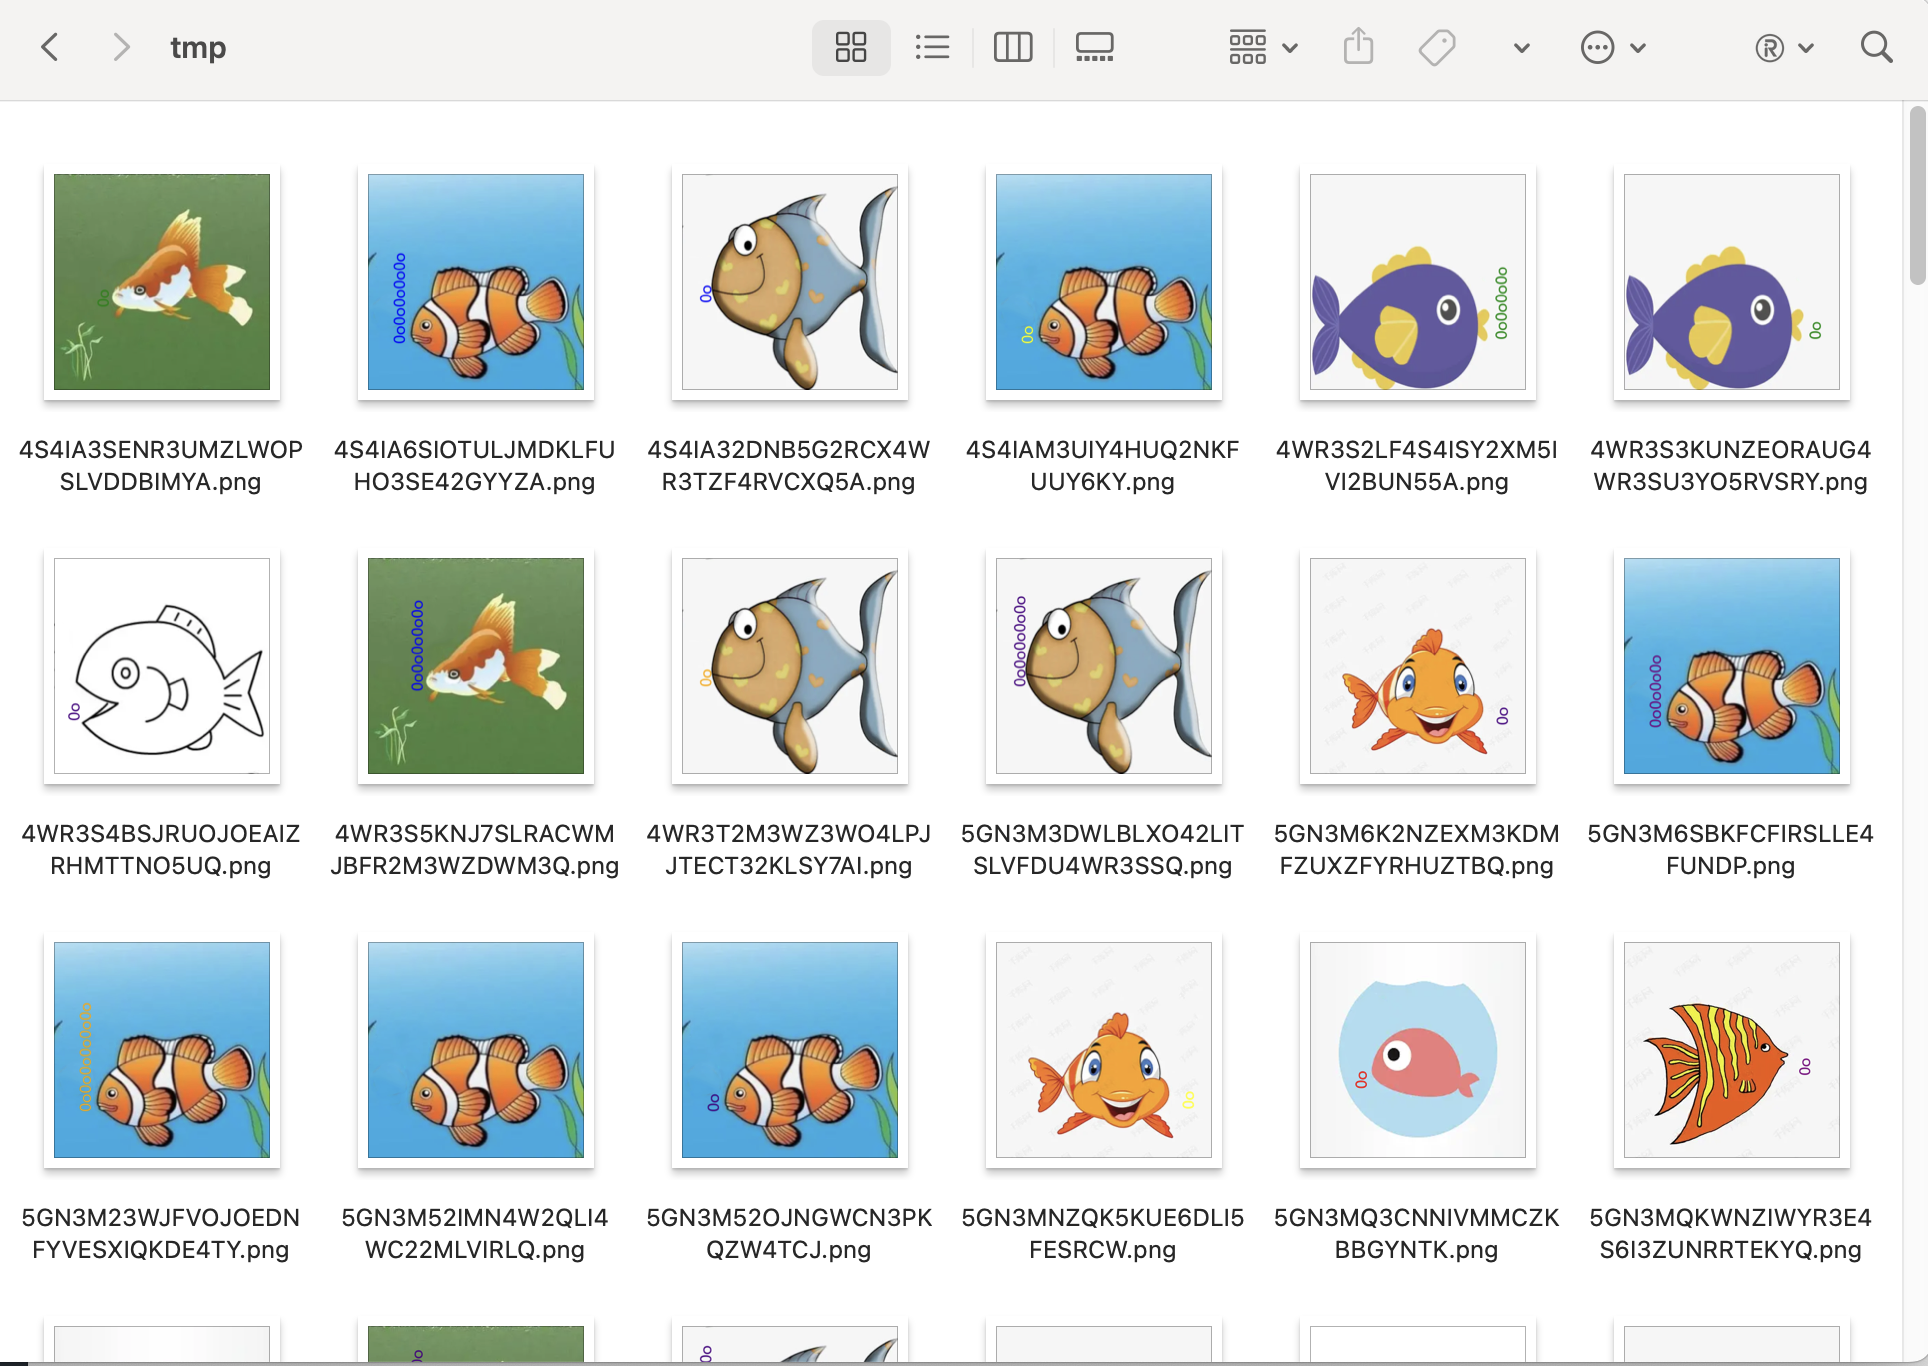Click filename 4S4IA6SIOTULJMDKLFUHO3SE42GYYZA.png
Screen dimensions: 1928x1366
click(x=475, y=466)
